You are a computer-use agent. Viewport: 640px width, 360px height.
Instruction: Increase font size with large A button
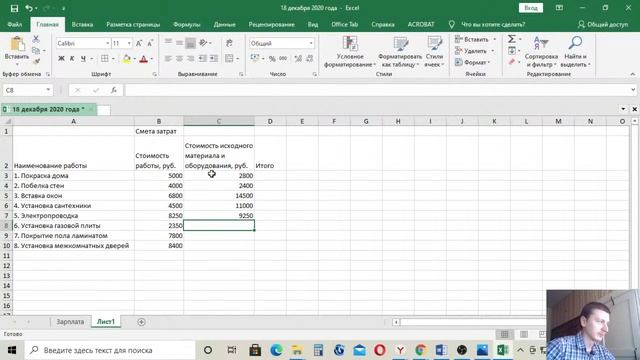point(139,43)
